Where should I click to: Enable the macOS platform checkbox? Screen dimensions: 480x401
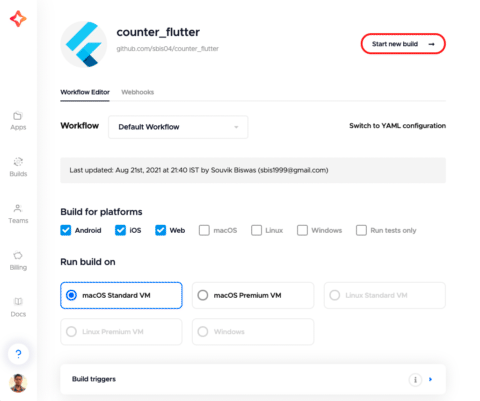click(204, 230)
